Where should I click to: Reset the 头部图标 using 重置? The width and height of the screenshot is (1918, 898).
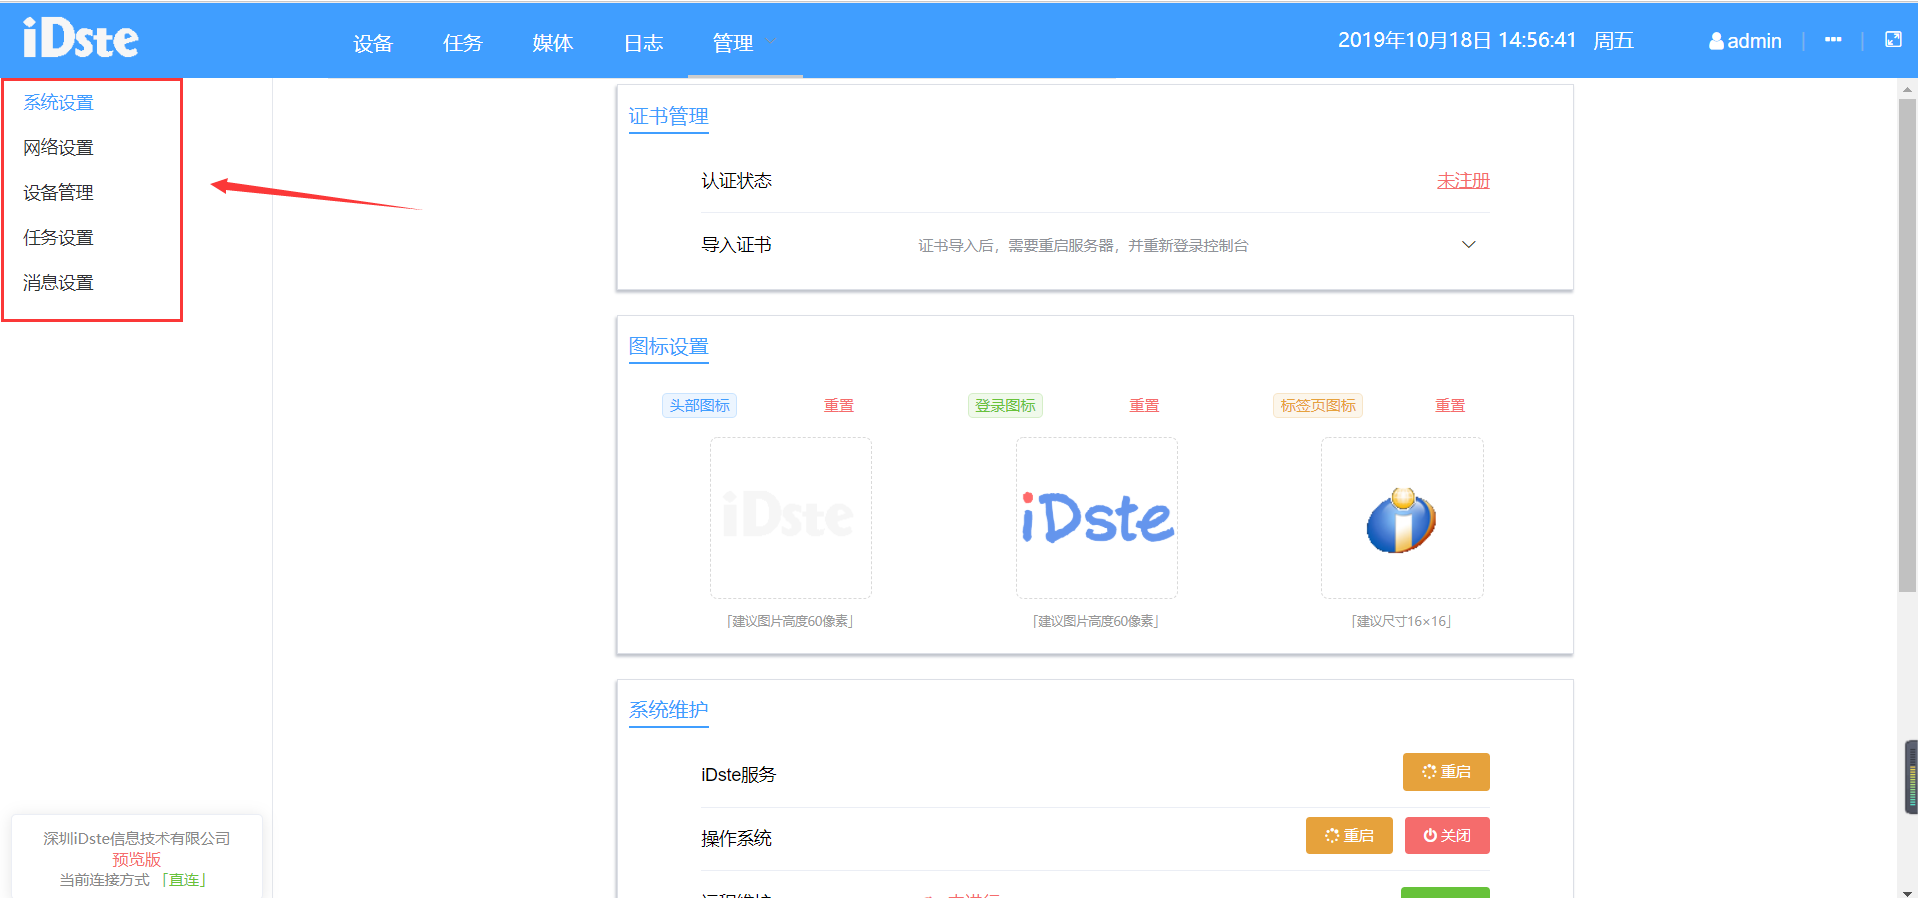tap(838, 406)
